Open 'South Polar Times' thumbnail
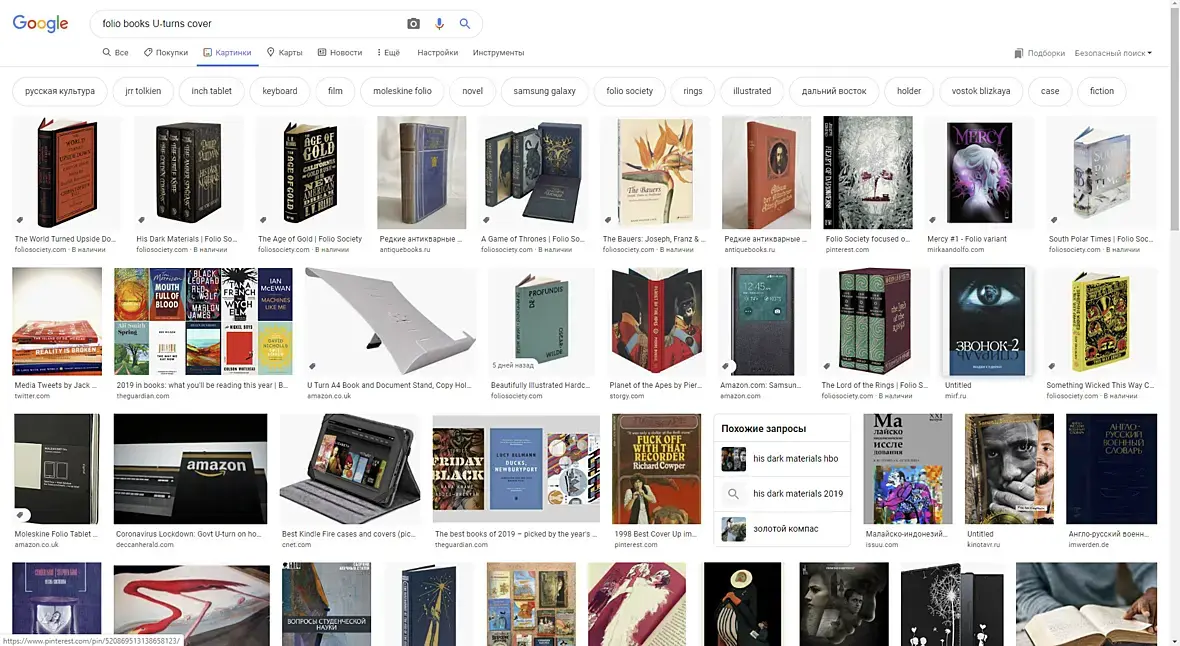Screen dimensions: 1180x646 pyautogui.click(x=1102, y=172)
